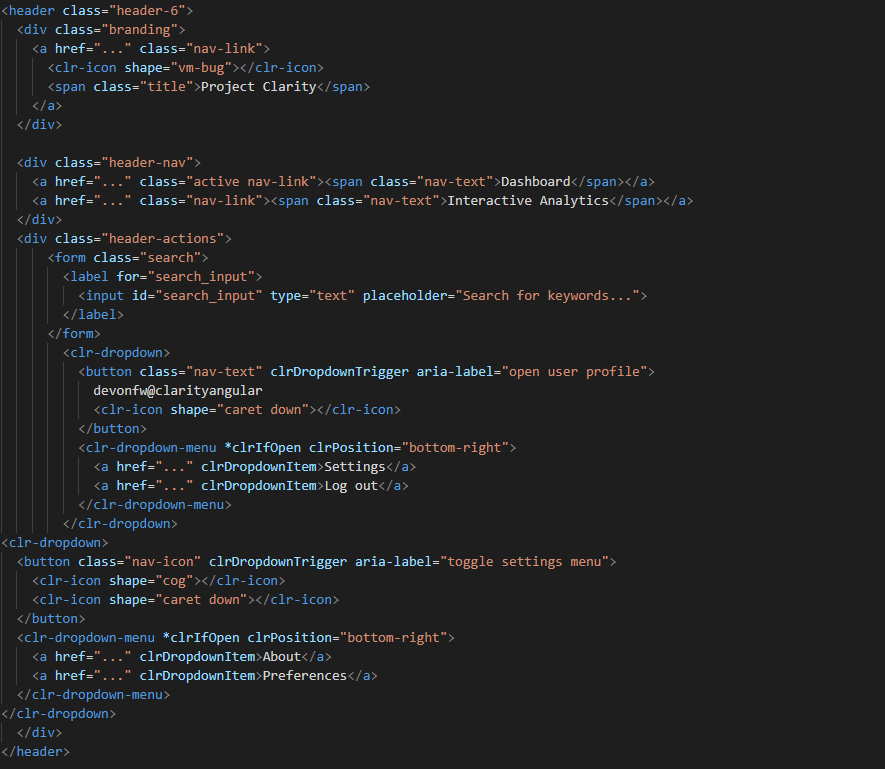Place cursor on closing header tag
The width and height of the screenshot is (885, 769).
(36, 751)
